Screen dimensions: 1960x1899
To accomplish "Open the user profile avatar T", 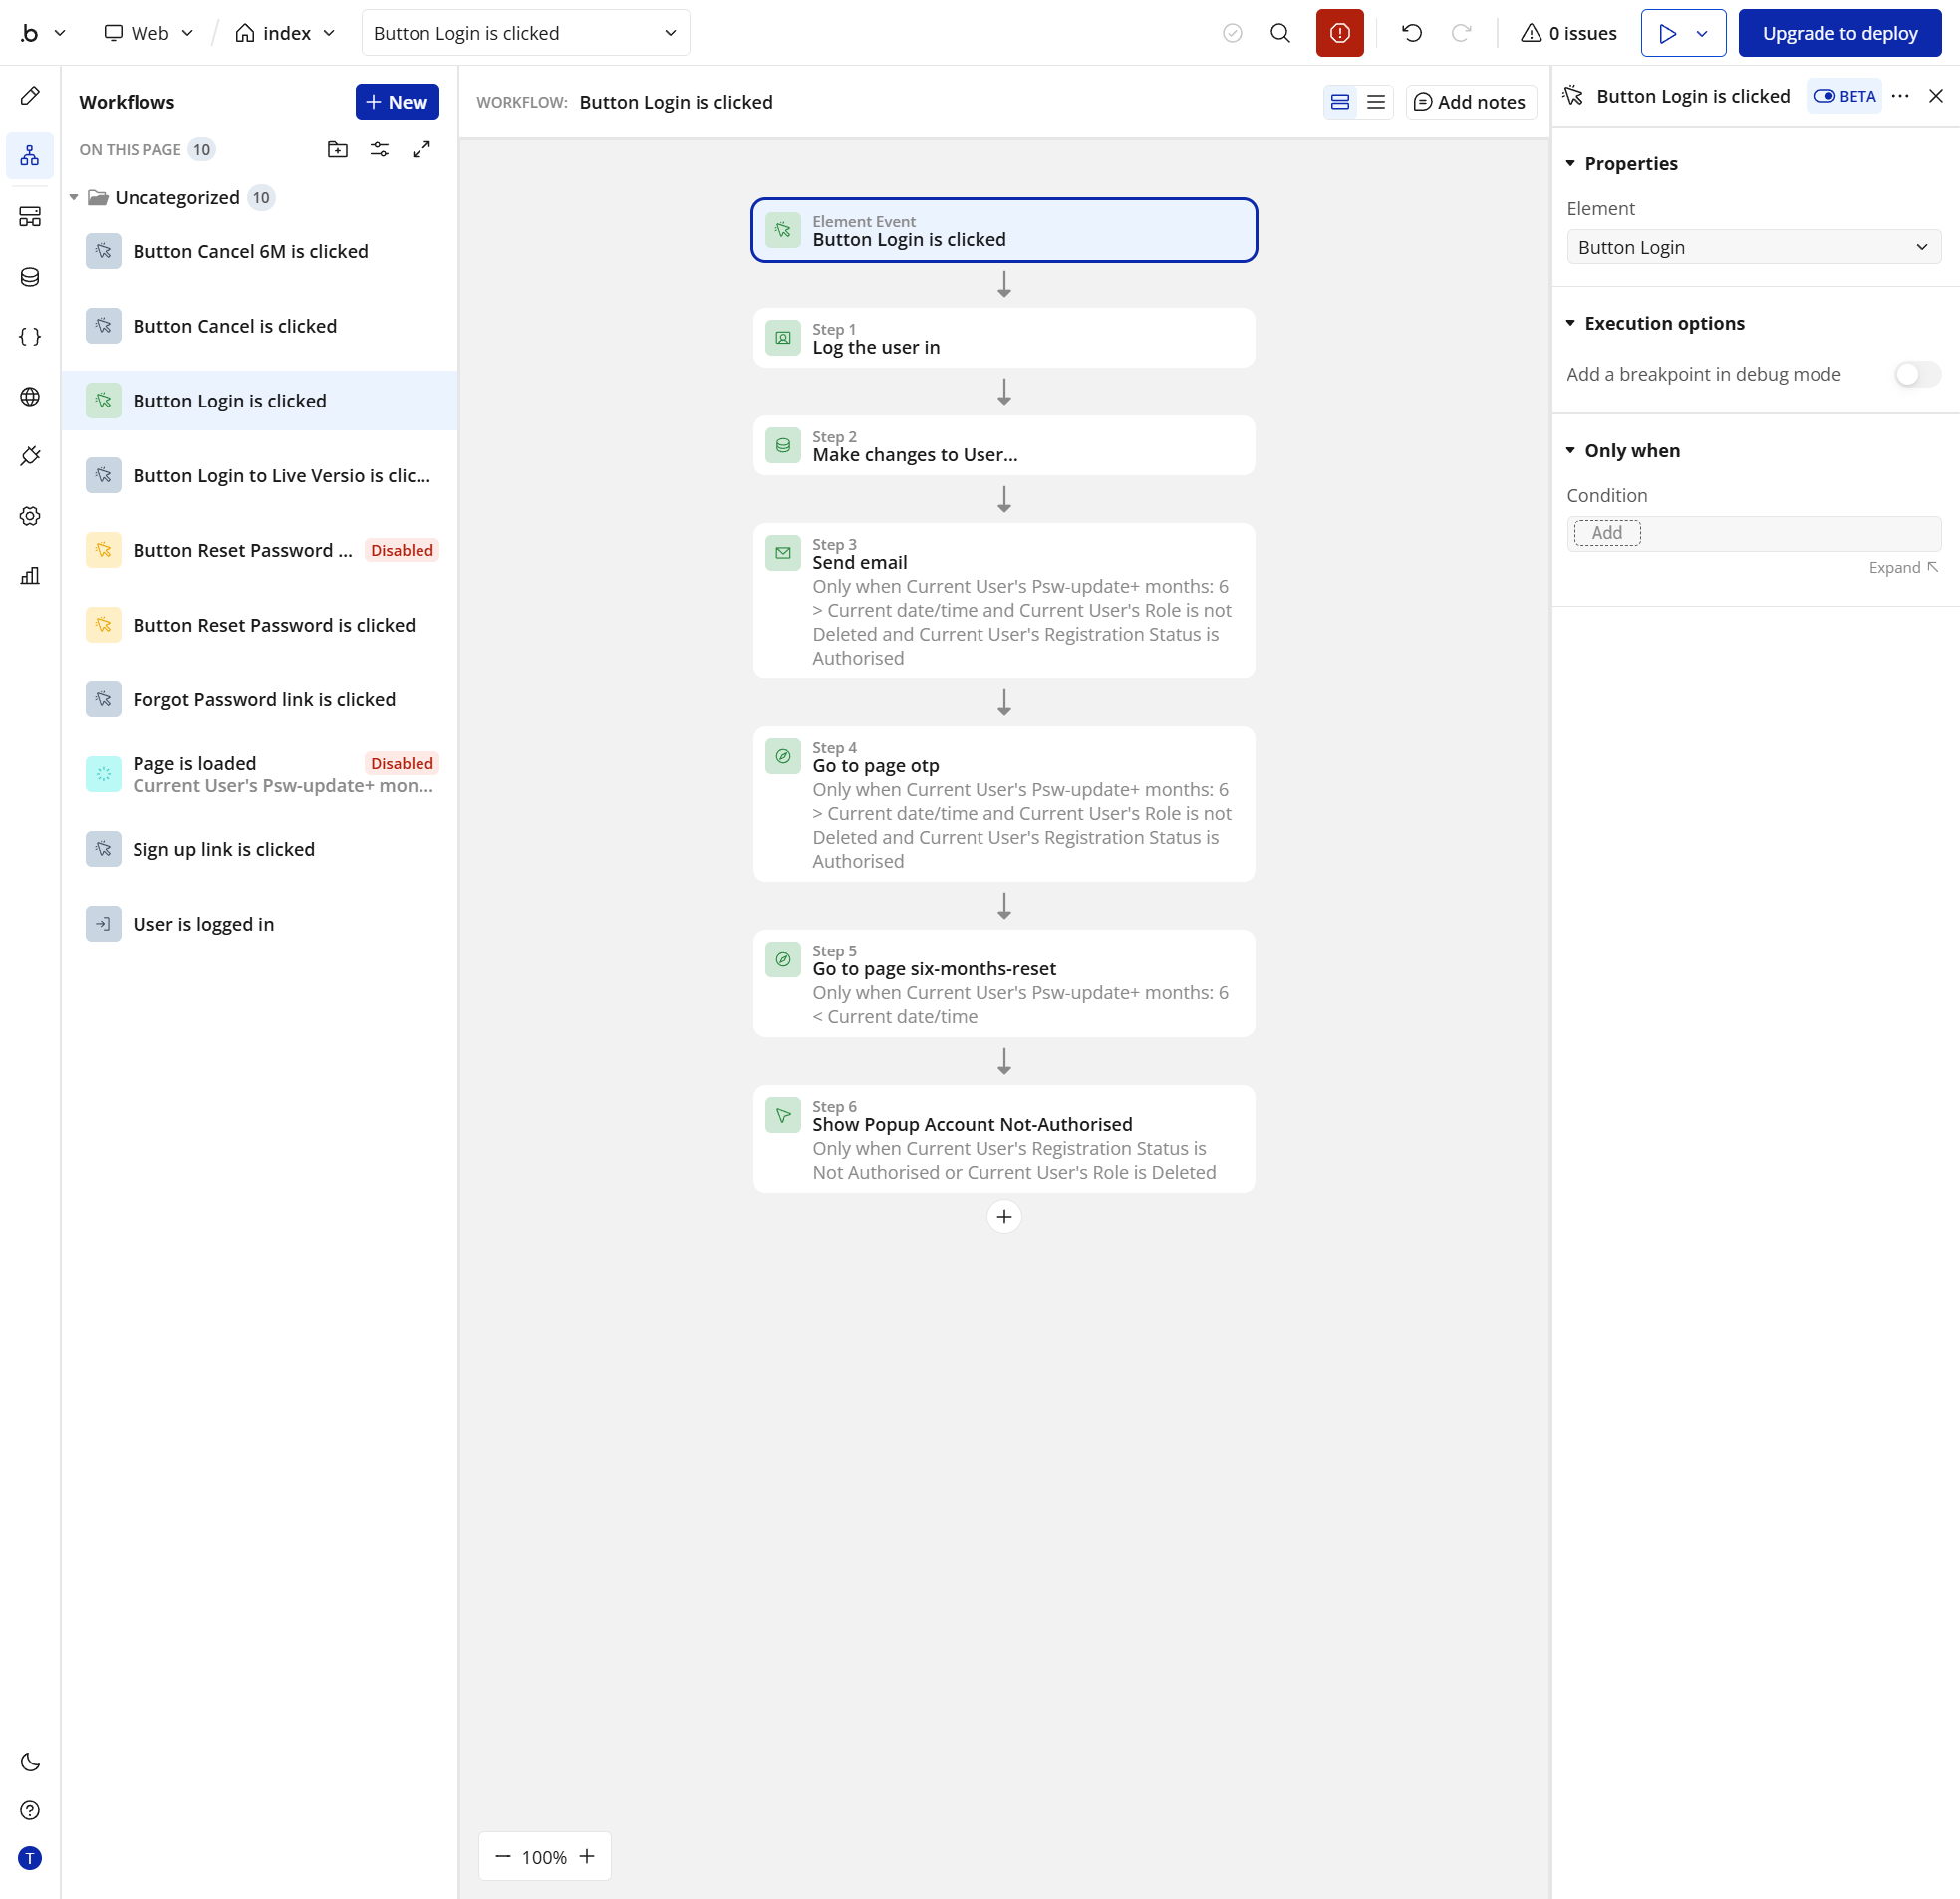I will point(30,1859).
